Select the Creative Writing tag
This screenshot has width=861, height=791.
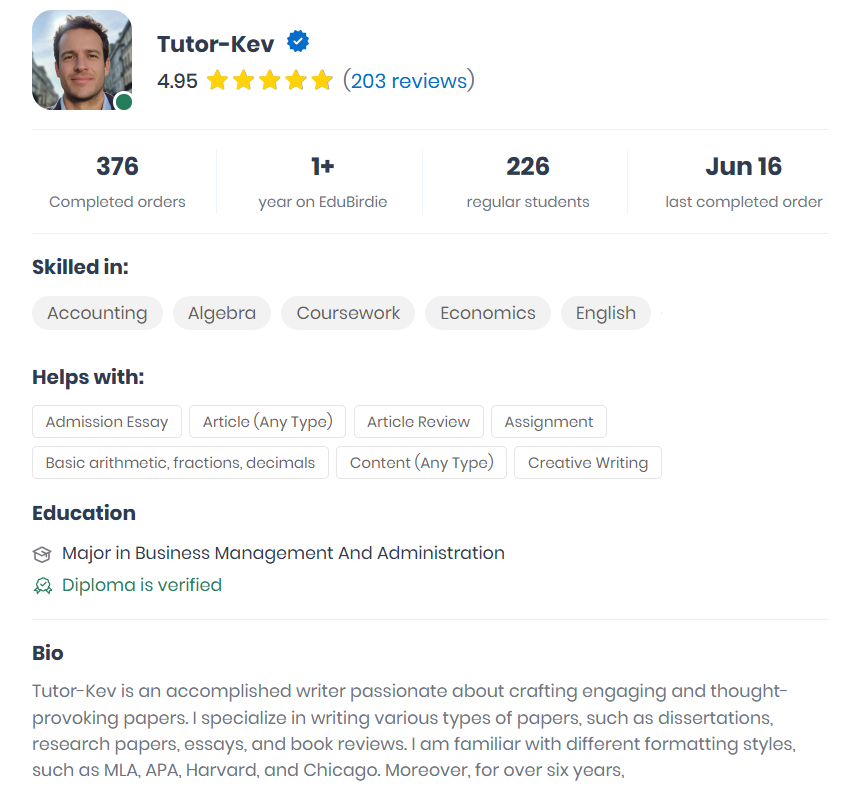588,463
